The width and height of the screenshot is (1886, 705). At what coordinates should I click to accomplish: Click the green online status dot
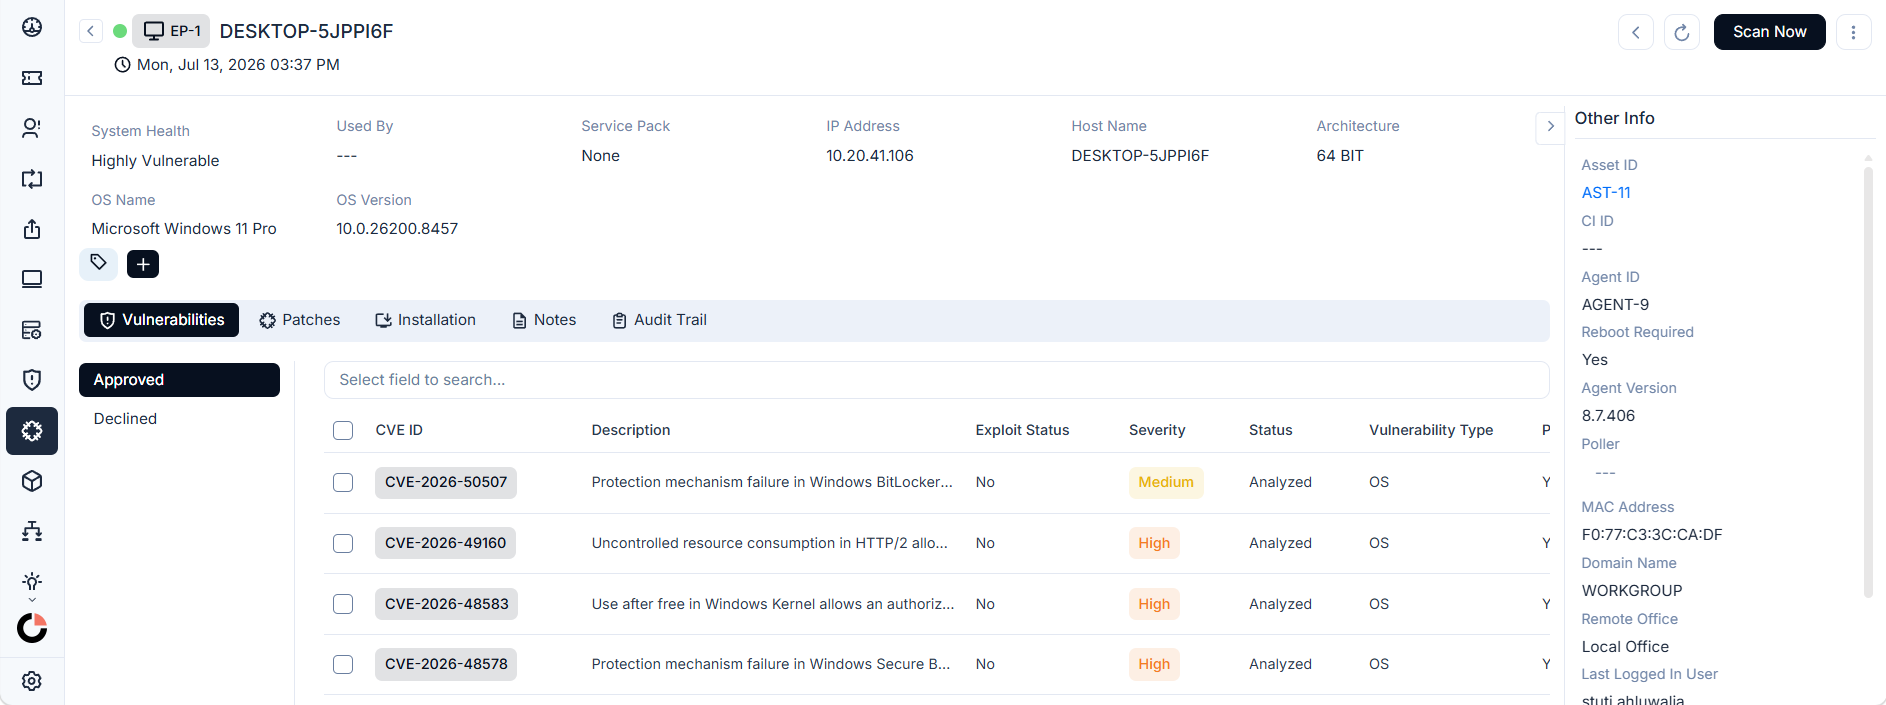[x=120, y=31]
